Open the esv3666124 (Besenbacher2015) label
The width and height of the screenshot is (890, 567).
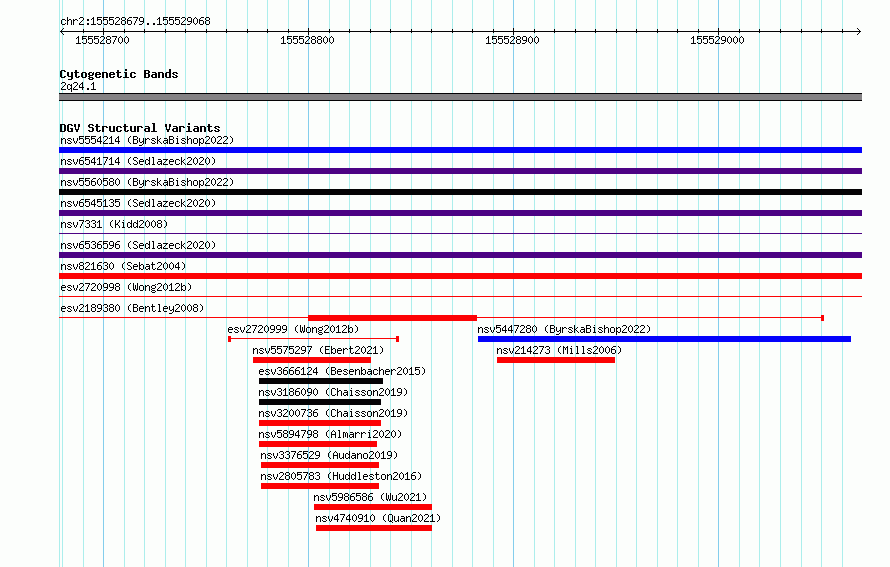[342, 371]
